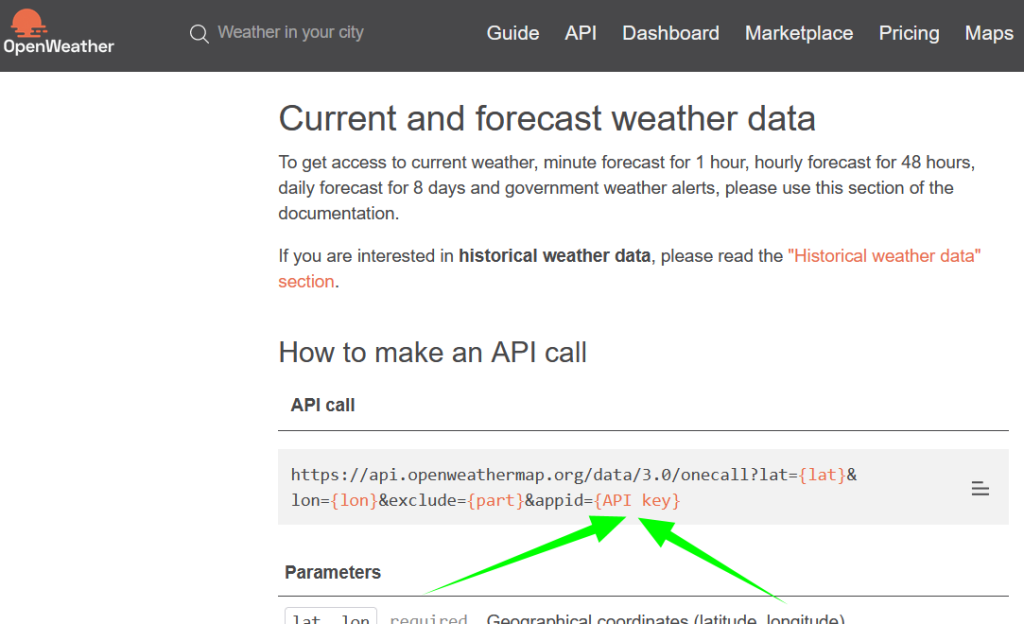This screenshot has height=624, width=1024.
Task: View the Pricing page
Action: coord(908,33)
